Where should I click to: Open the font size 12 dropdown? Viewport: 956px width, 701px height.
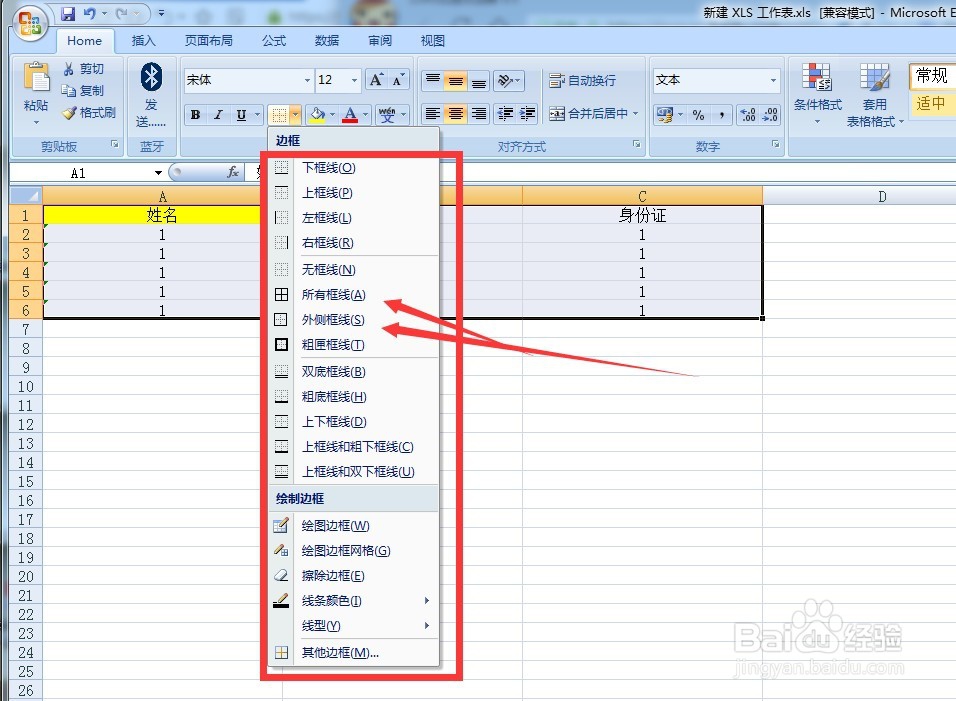(x=354, y=80)
